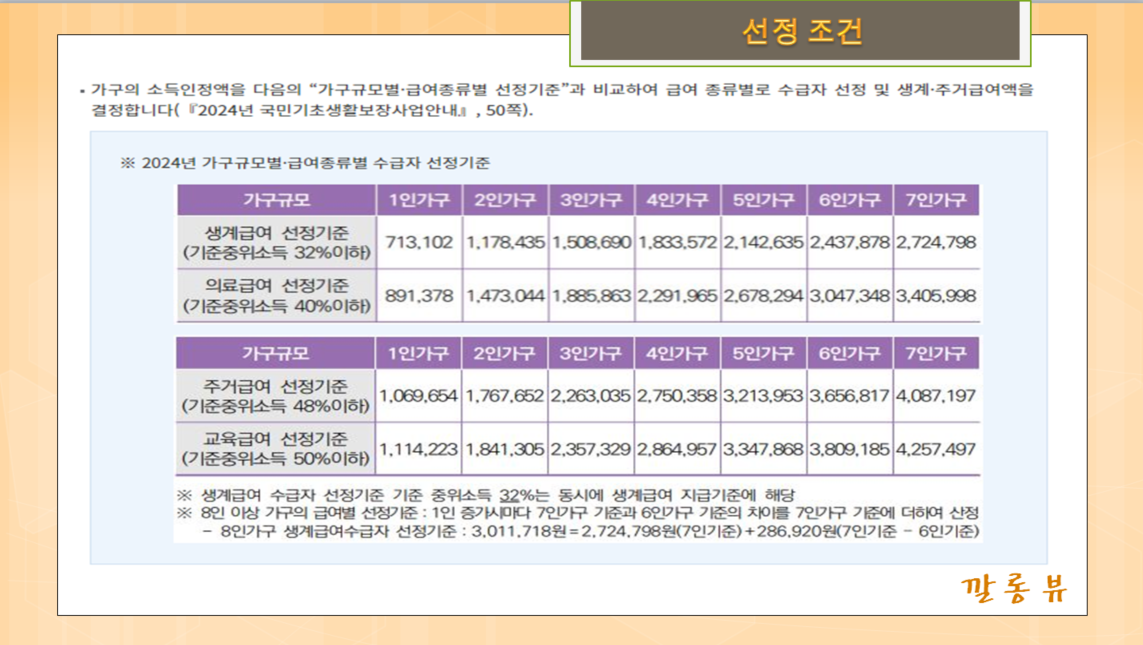Select the value 3,809,185
The image size is (1143, 645).
(849, 450)
